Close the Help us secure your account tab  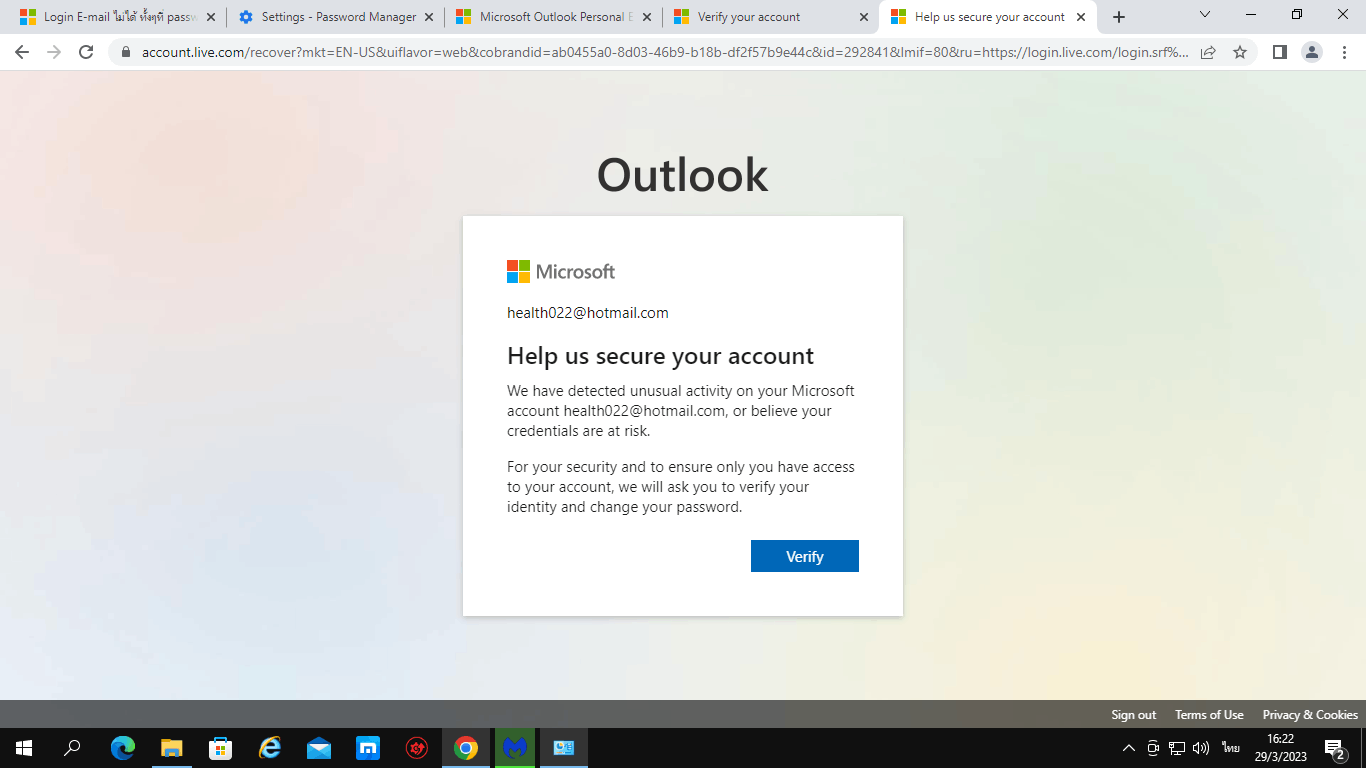click(1081, 17)
